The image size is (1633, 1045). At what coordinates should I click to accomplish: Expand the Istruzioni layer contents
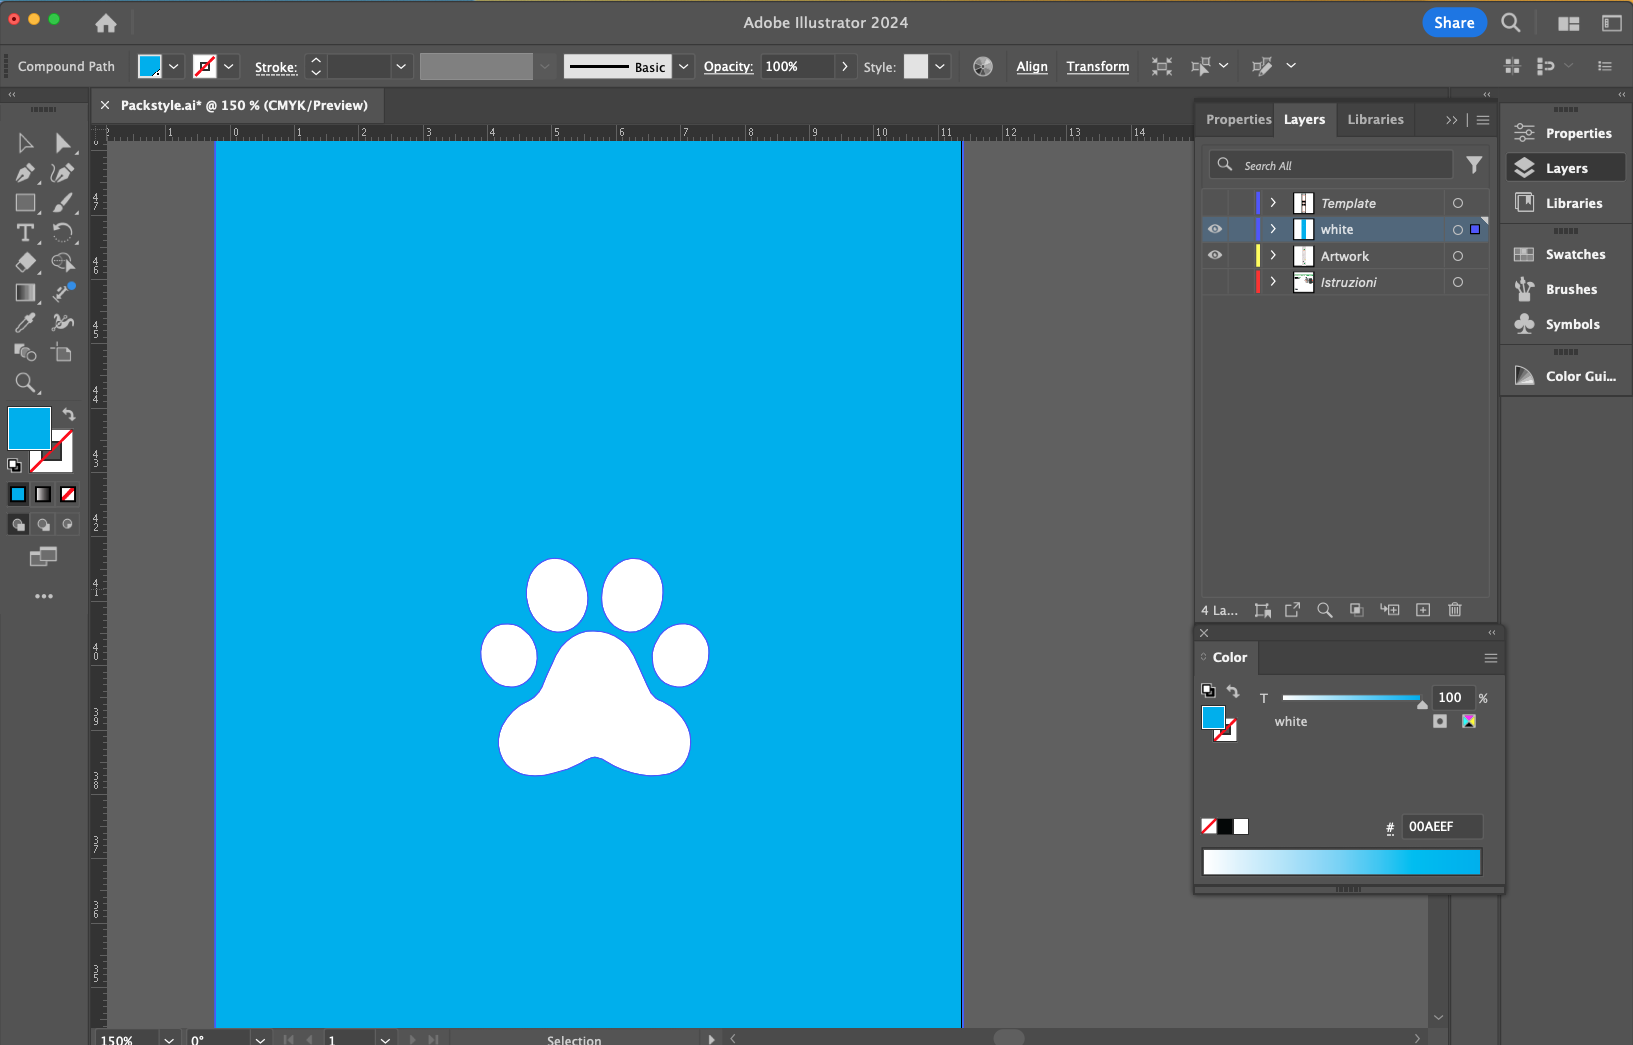click(x=1273, y=282)
